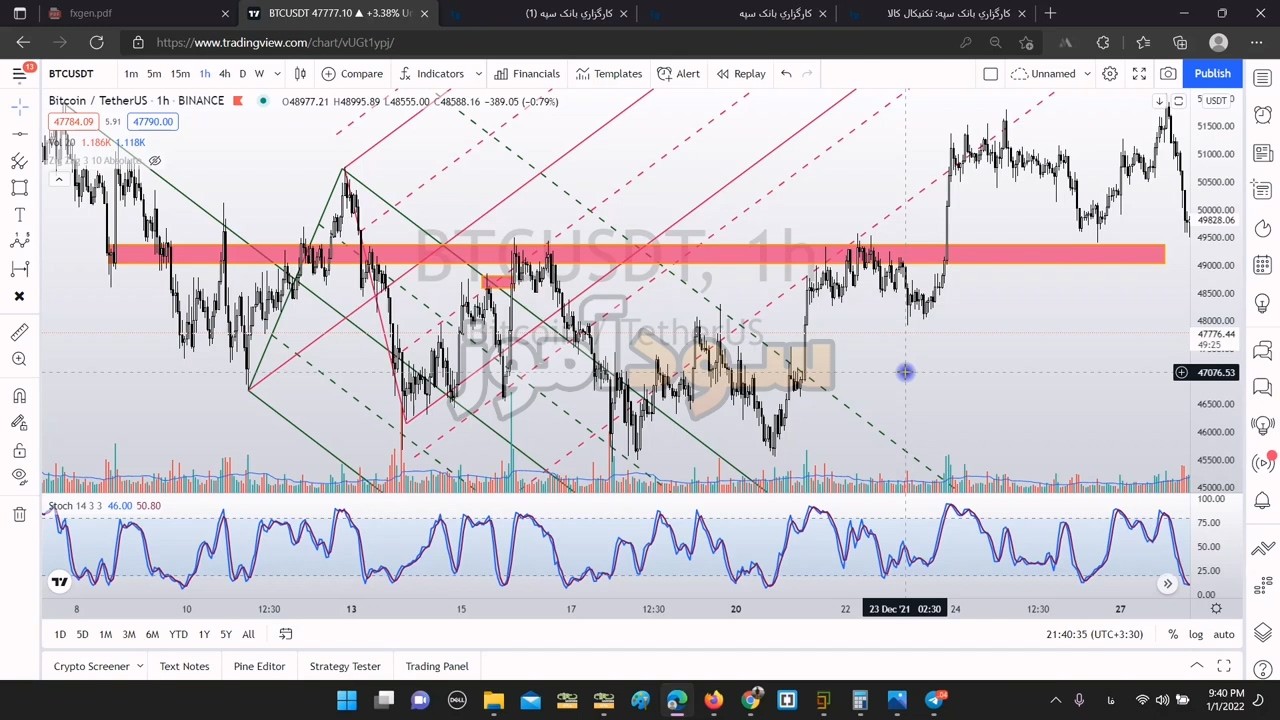Screen dimensions: 1280x720
Task: Select the 15m timeframe
Action: pyautogui.click(x=180, y=73)
